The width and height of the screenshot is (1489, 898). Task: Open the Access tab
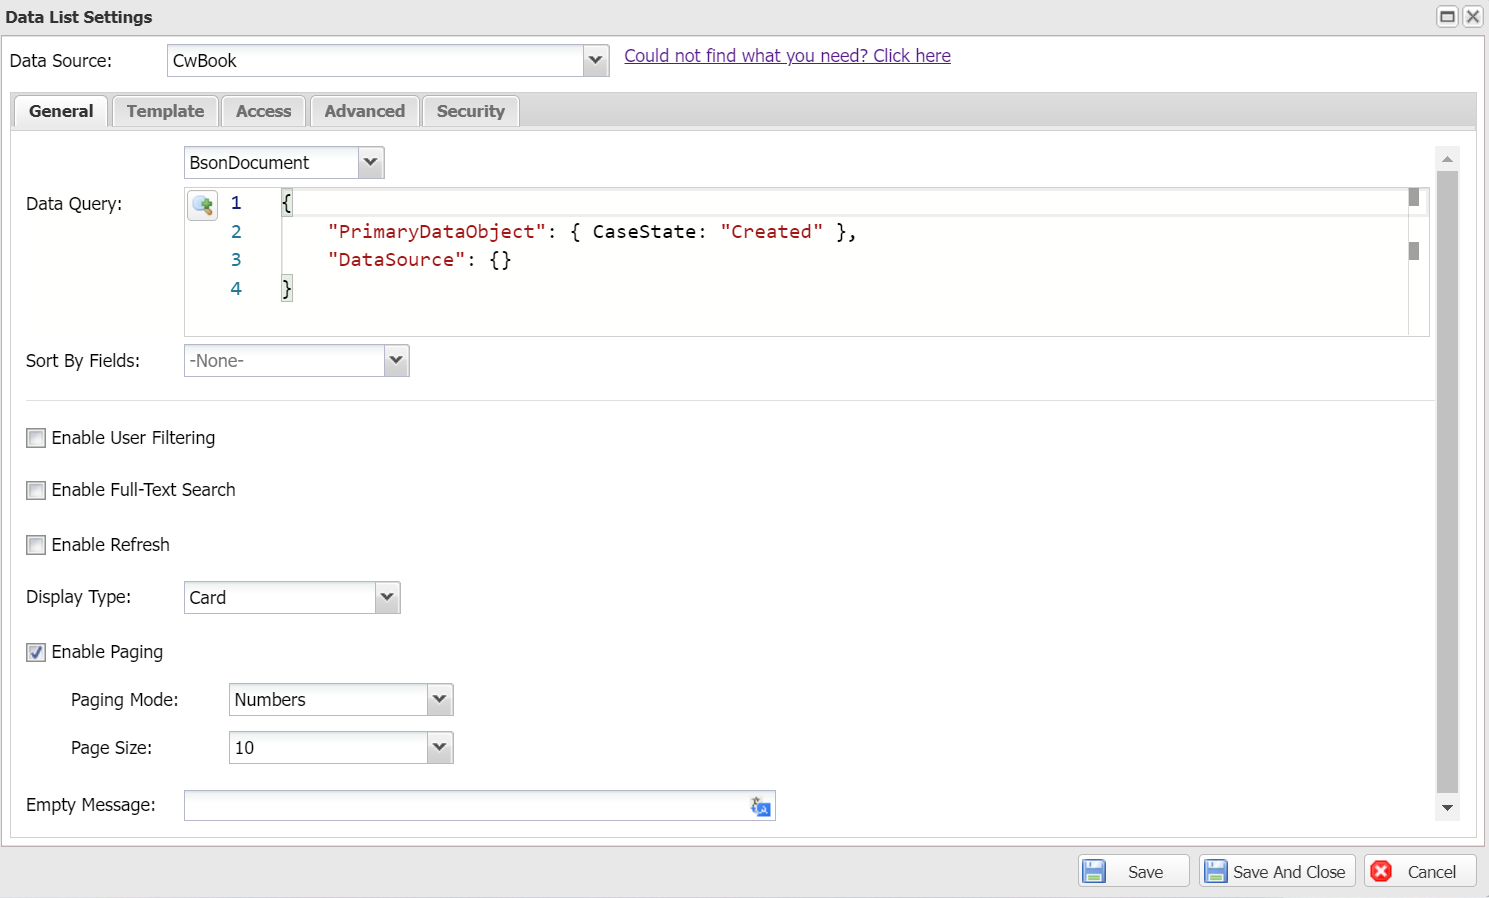264,111
